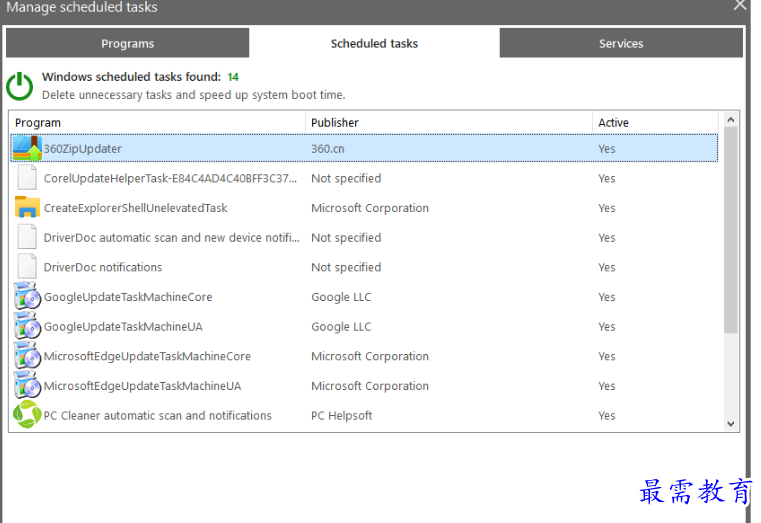Click Yes active value for PC Cleaner task
761x523 pixels.
click(x=607, y=415)
